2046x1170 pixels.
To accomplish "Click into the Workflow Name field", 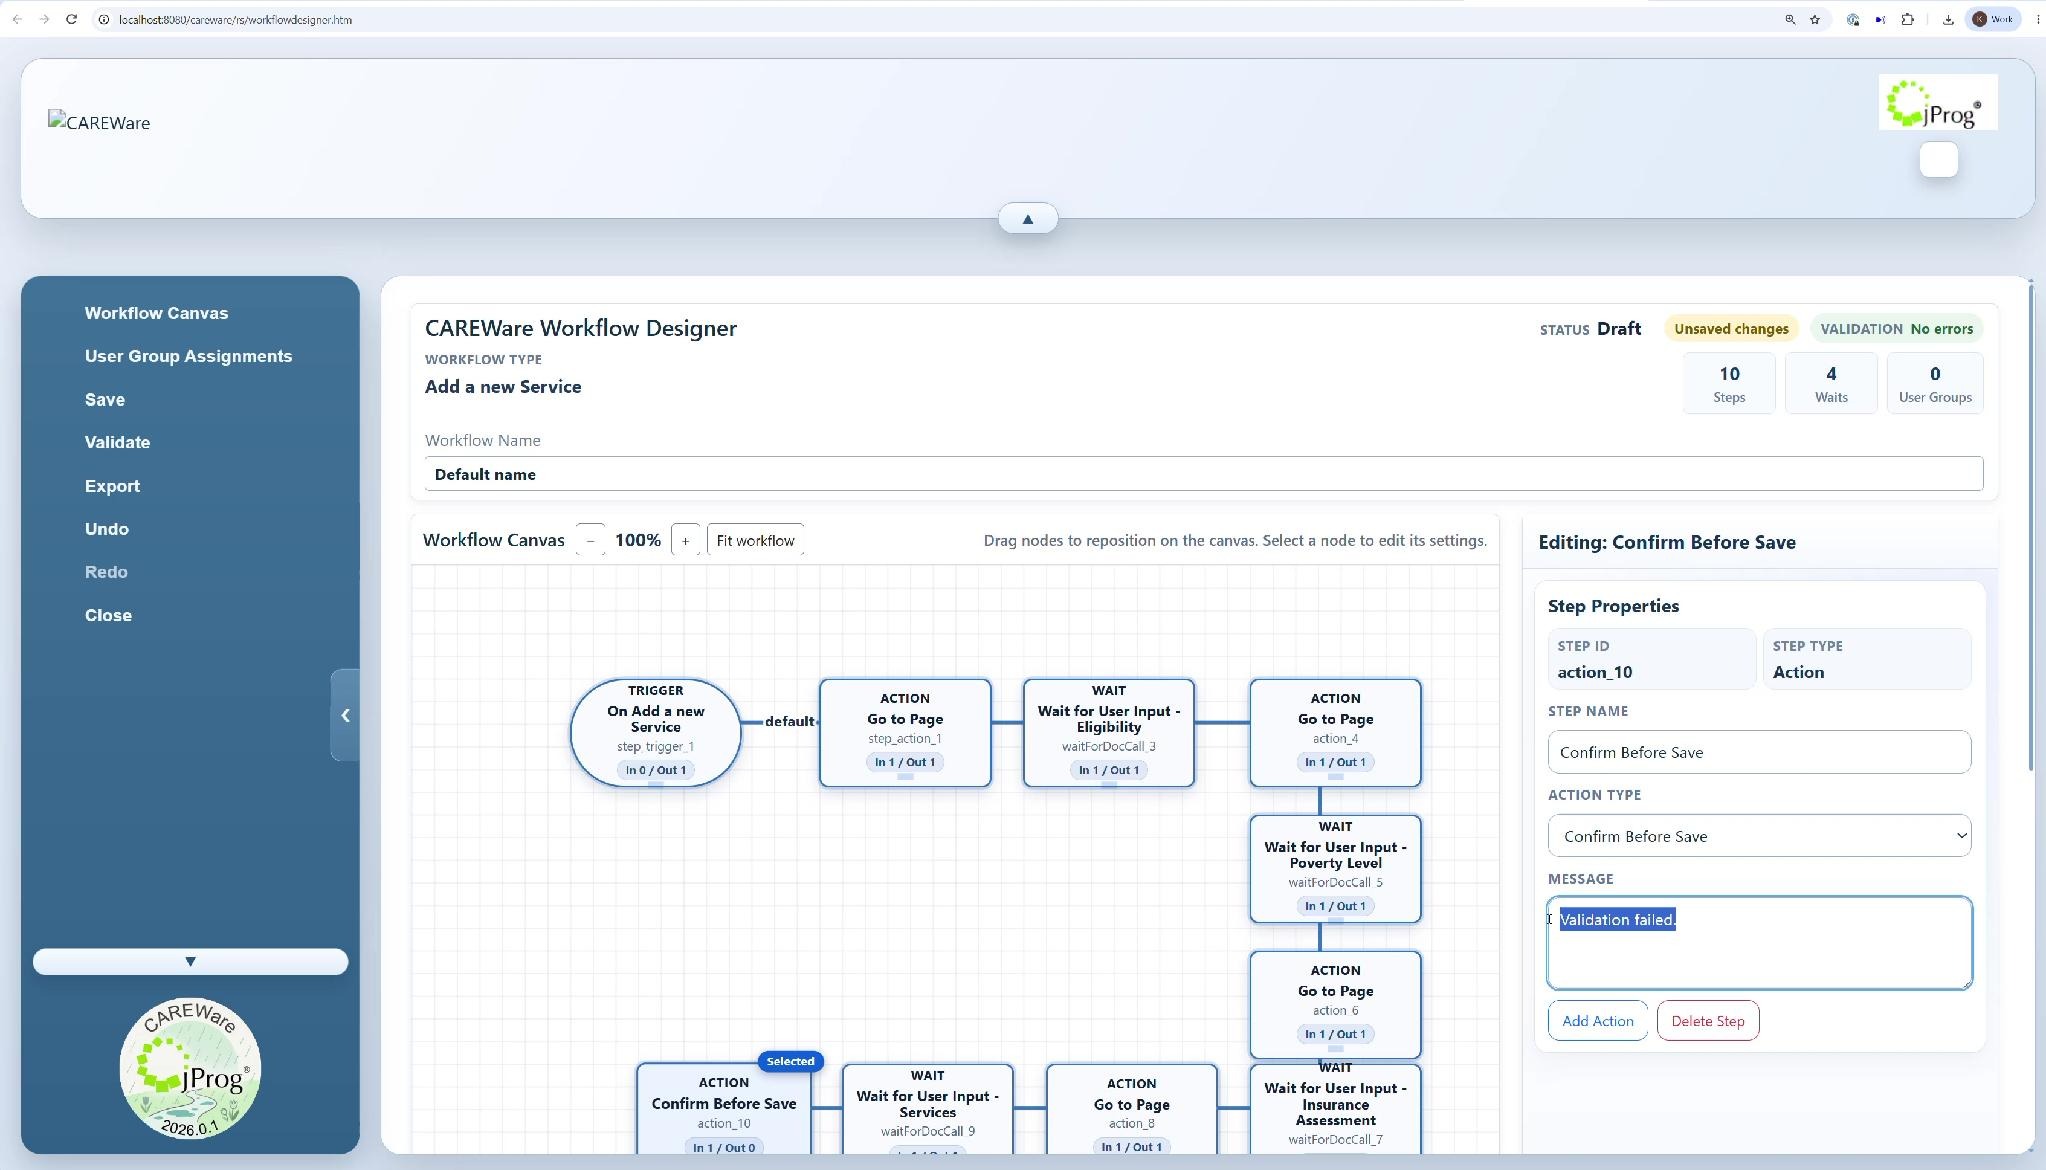I will pyautogui.click(x=1203, y=474).
